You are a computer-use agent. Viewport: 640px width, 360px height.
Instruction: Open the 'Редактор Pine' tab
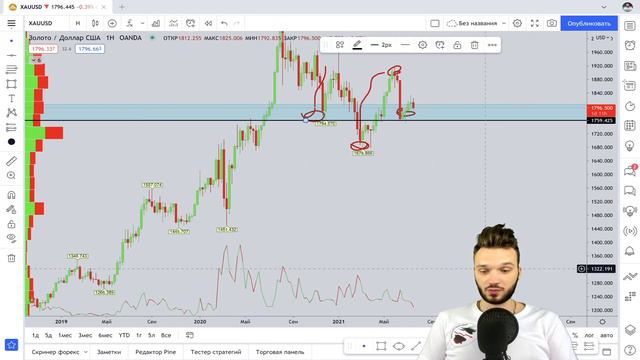pos(156,352)
